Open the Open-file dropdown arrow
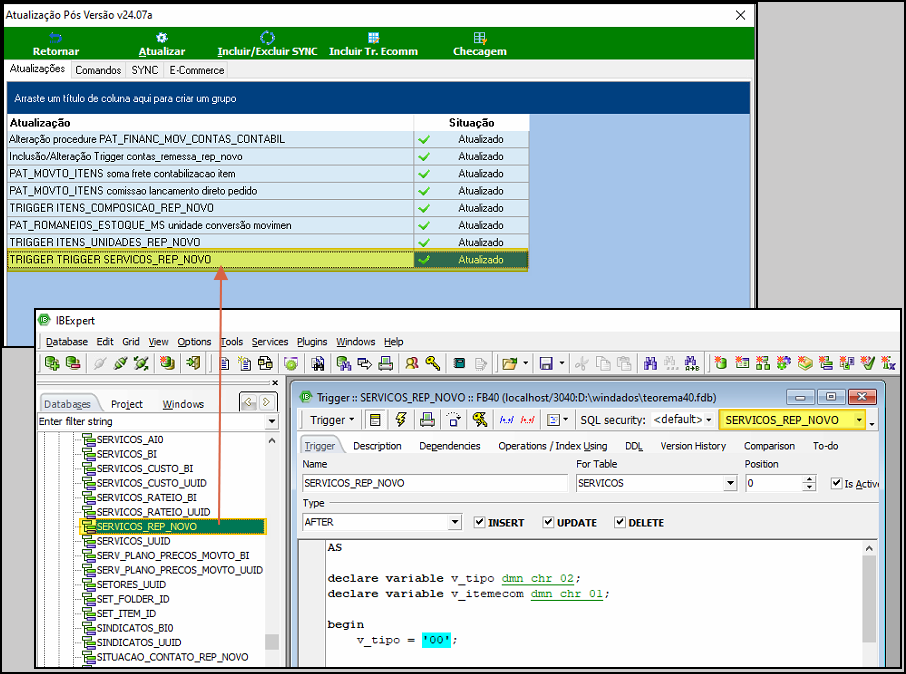Screen dimensions: 906x674 click(525, 363)
